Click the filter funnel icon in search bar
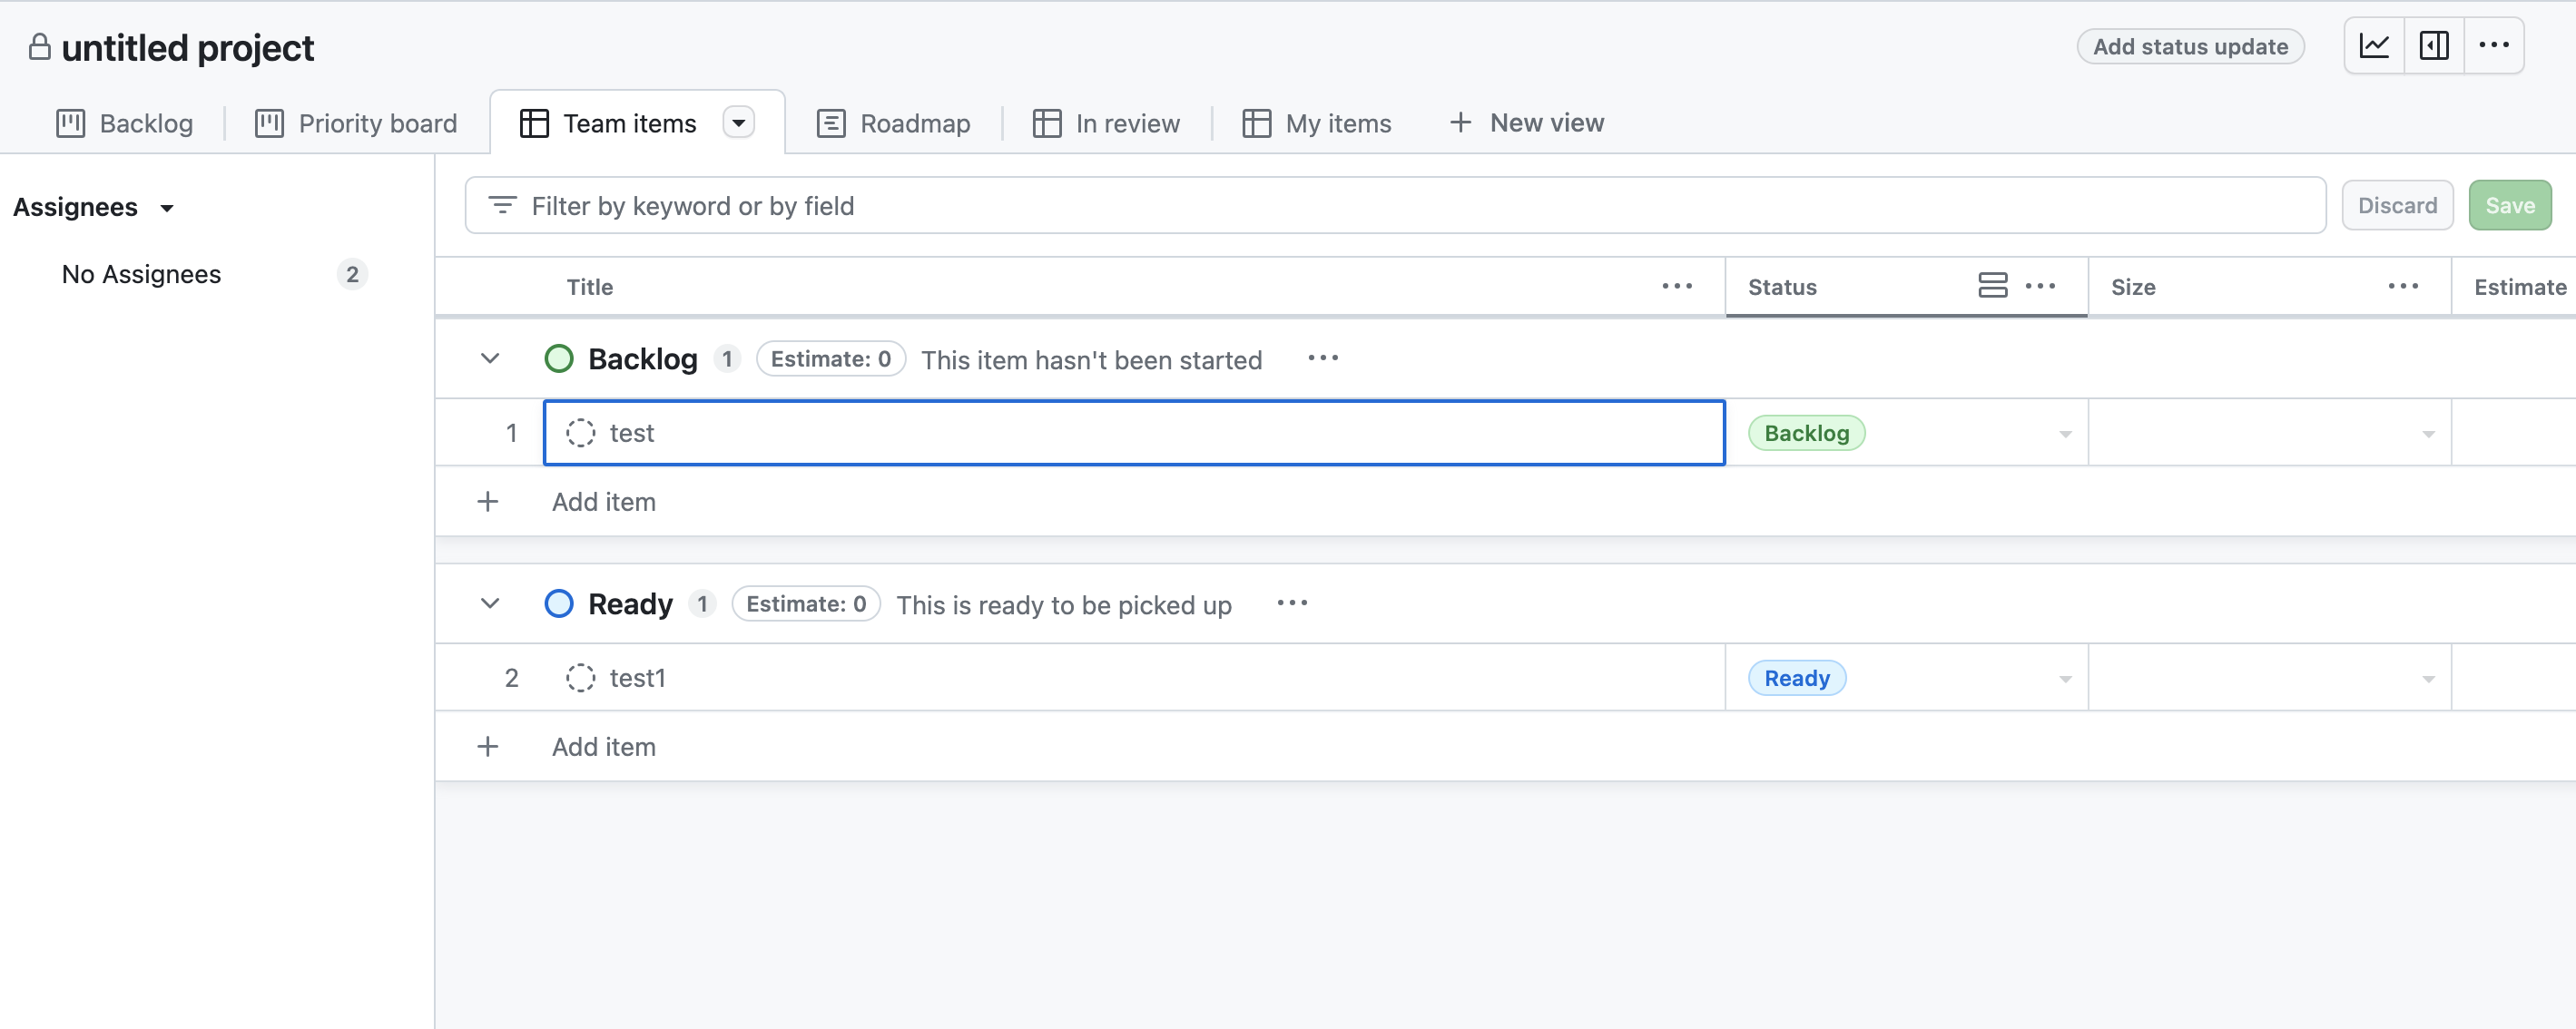The image size is (2576, 1029). tap(504, 205)
